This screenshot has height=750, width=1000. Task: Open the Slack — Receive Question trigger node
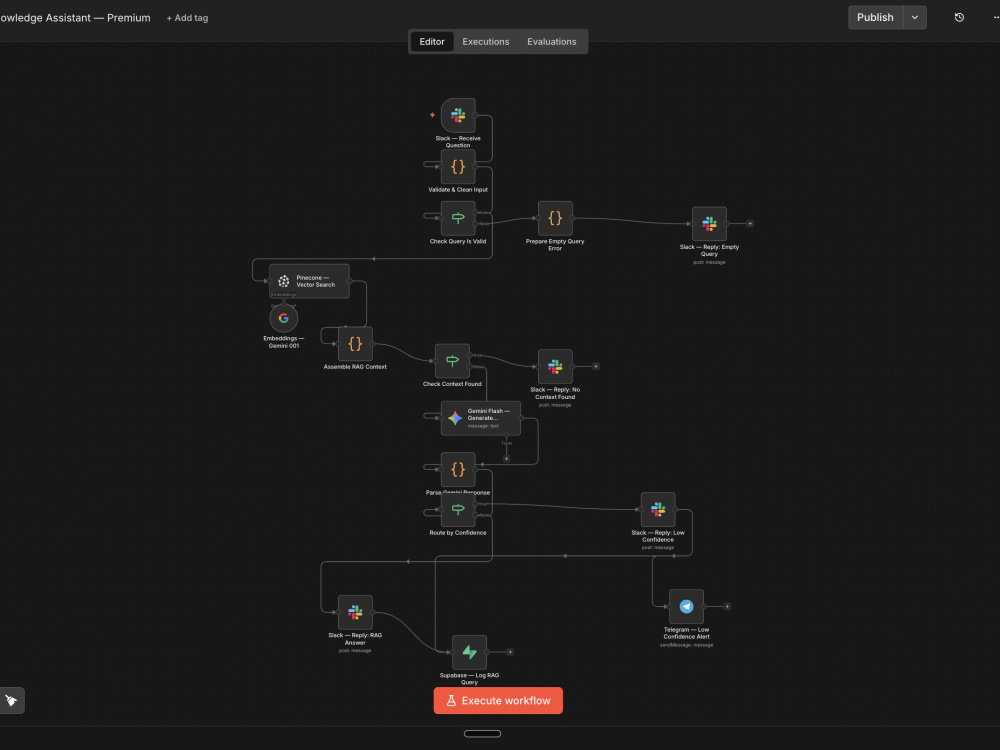click(x=458, y=115)
